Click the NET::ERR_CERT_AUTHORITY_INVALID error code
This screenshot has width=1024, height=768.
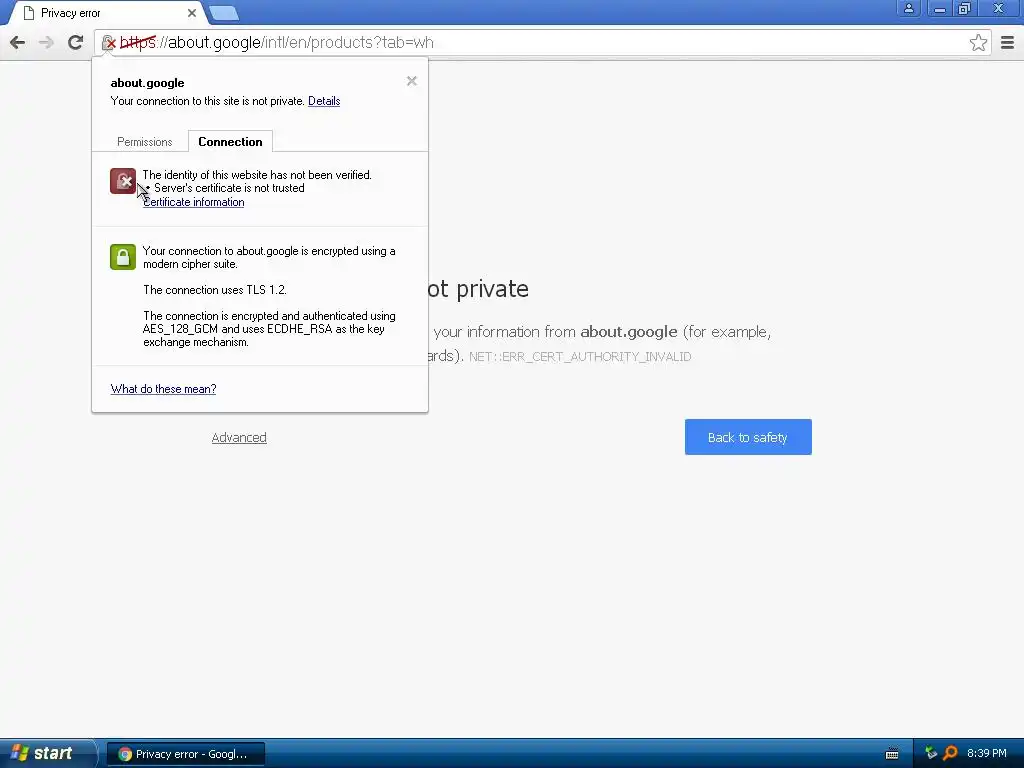(580, 357)
